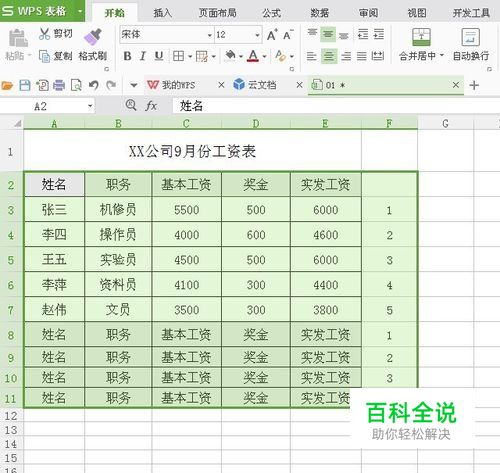Expand quick access toolbar dropdown
The image size is (500, 473).
click(134, 85)
